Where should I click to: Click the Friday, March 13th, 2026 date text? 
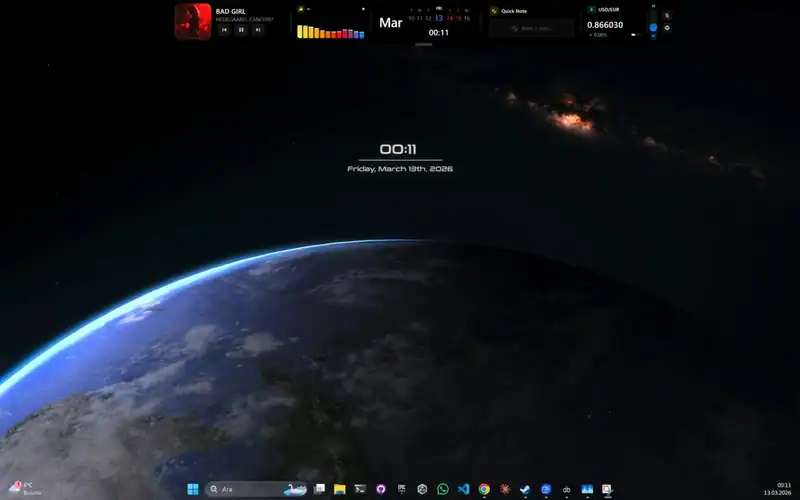point(400,169)
